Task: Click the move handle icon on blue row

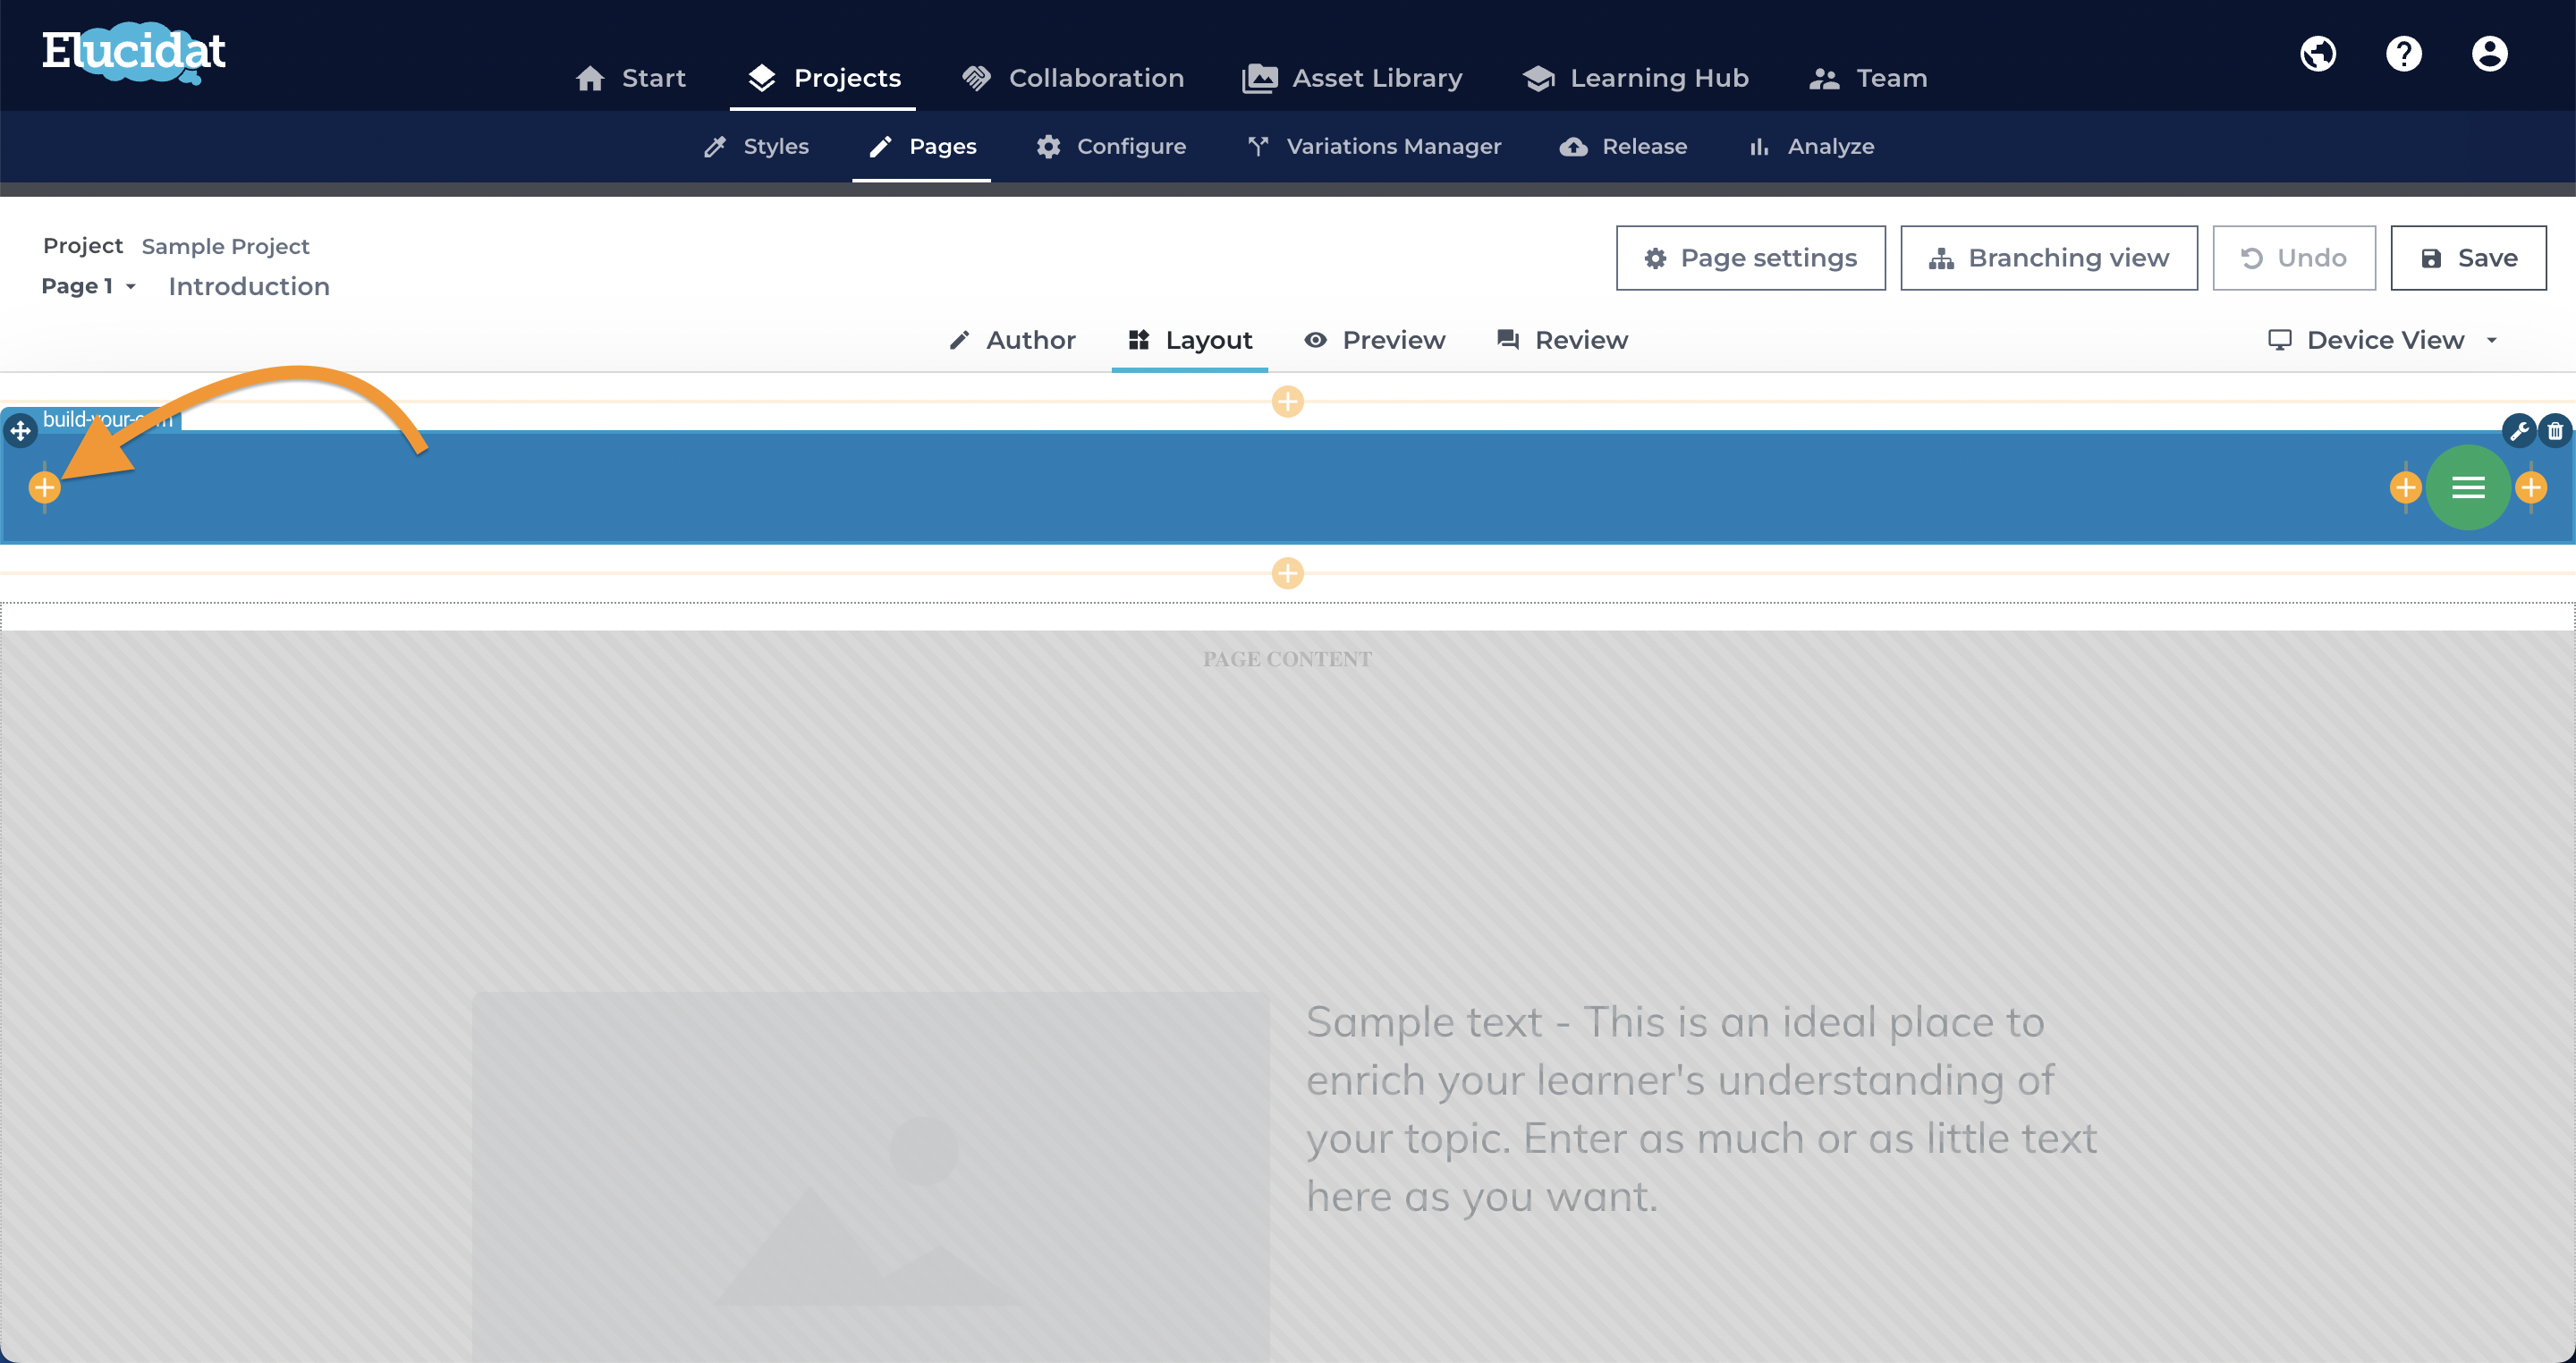Action: pos(20,431)
